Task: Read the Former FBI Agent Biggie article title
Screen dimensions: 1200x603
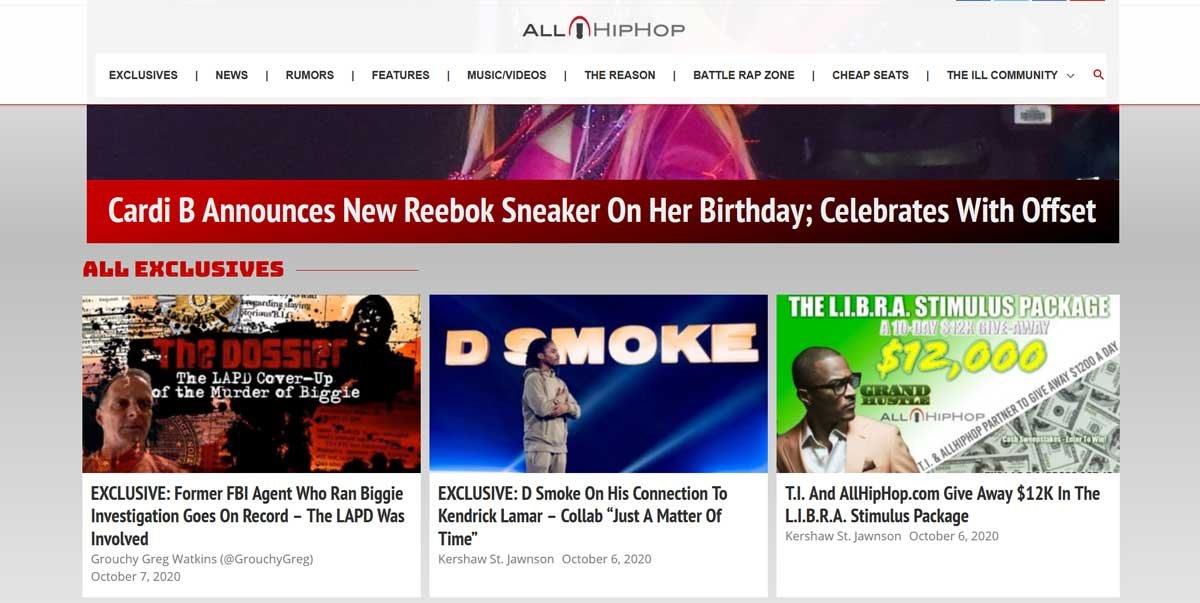Action: pyautogui.click(x=248, y=516)
